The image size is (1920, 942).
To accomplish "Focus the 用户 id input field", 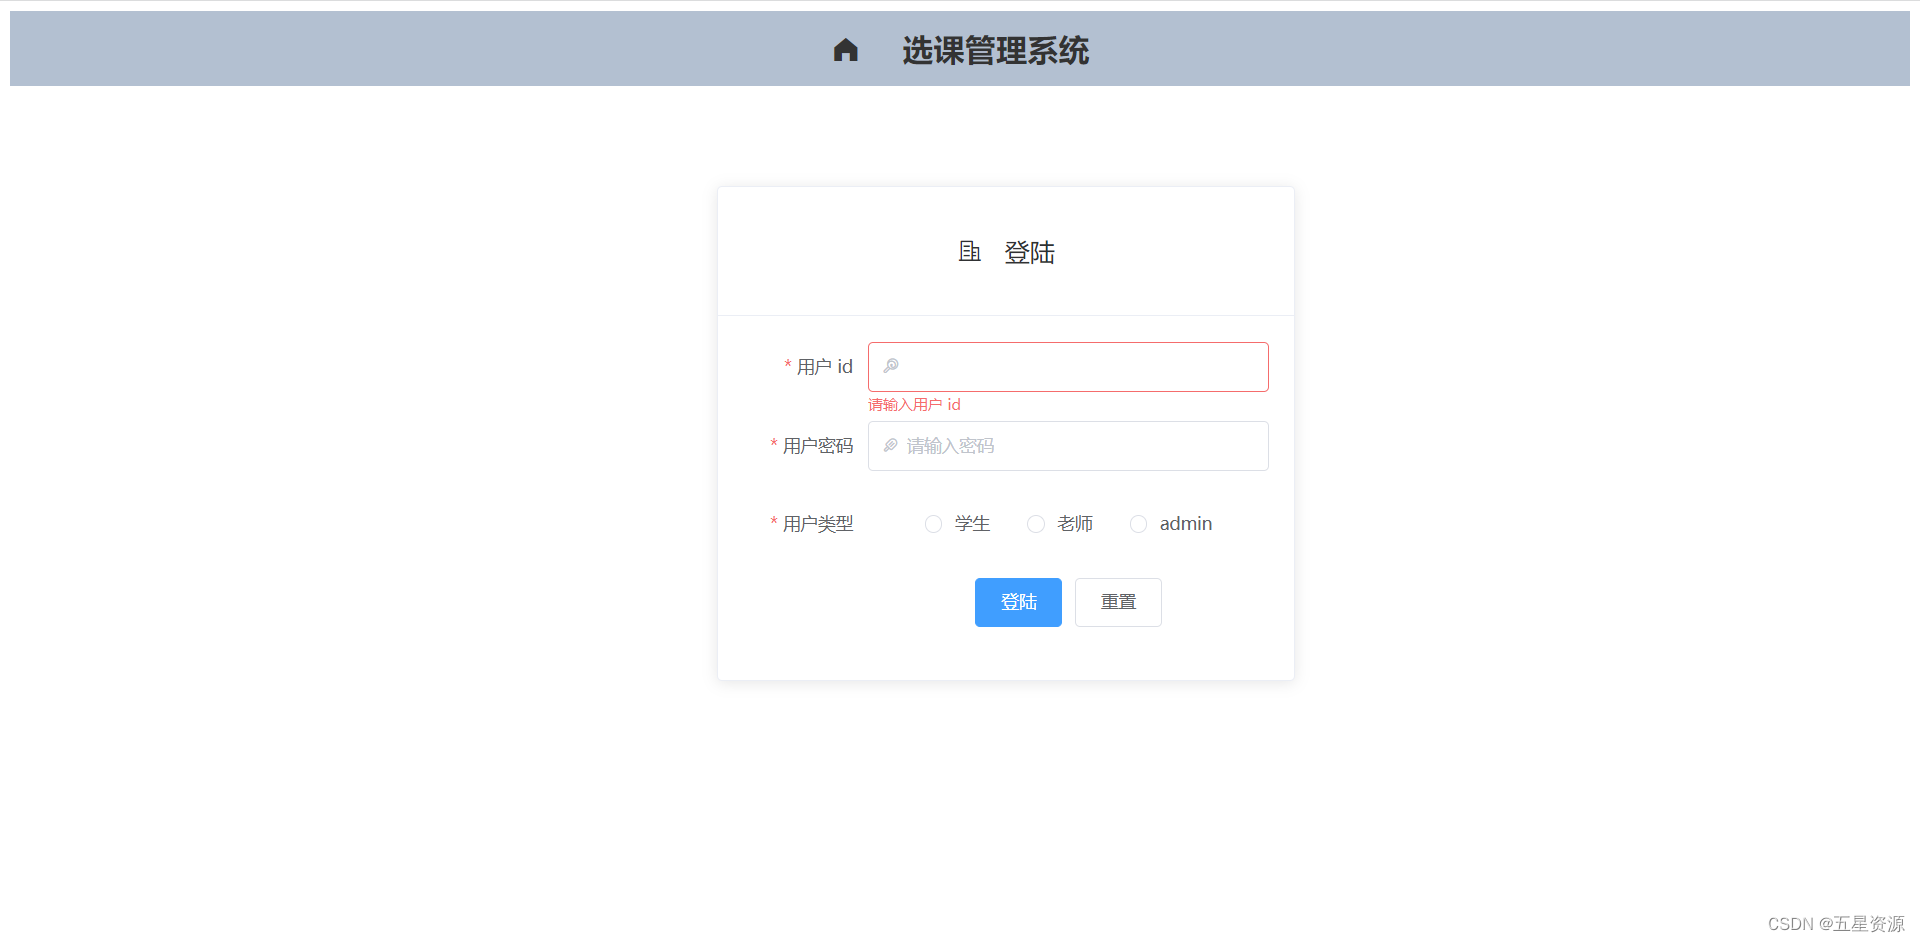I will (1068, 367).
